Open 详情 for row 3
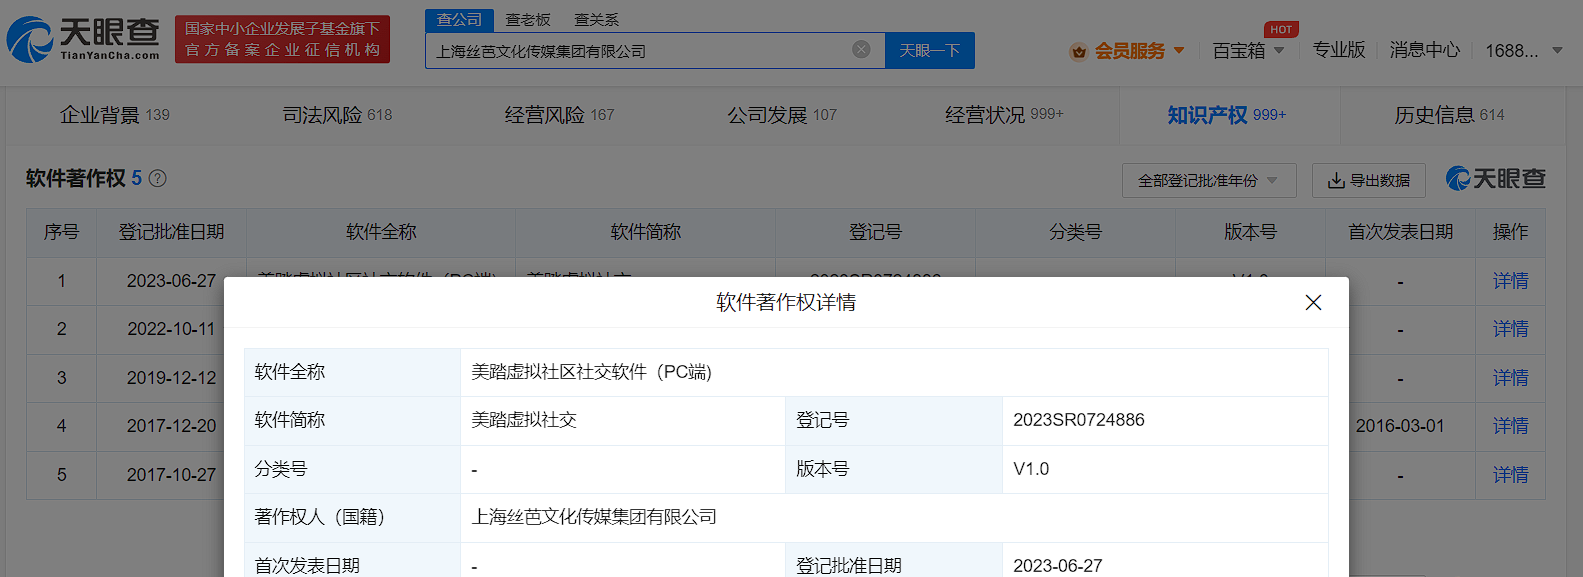The width and height of the screenshot is (1583, 577). point(1510,378)
